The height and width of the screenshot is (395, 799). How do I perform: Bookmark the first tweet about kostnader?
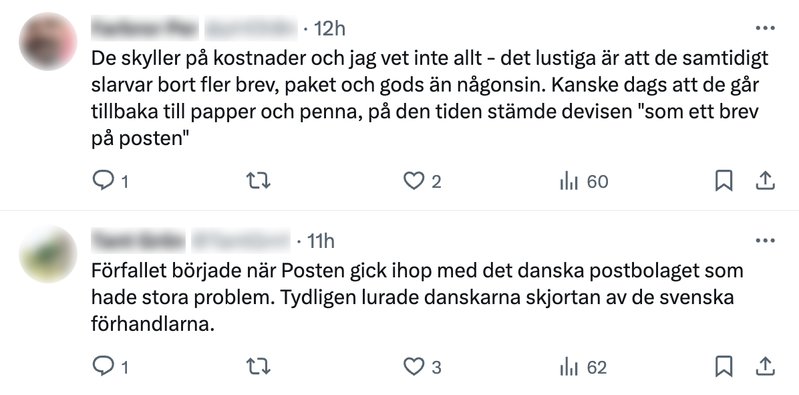(x=724, y=181)
